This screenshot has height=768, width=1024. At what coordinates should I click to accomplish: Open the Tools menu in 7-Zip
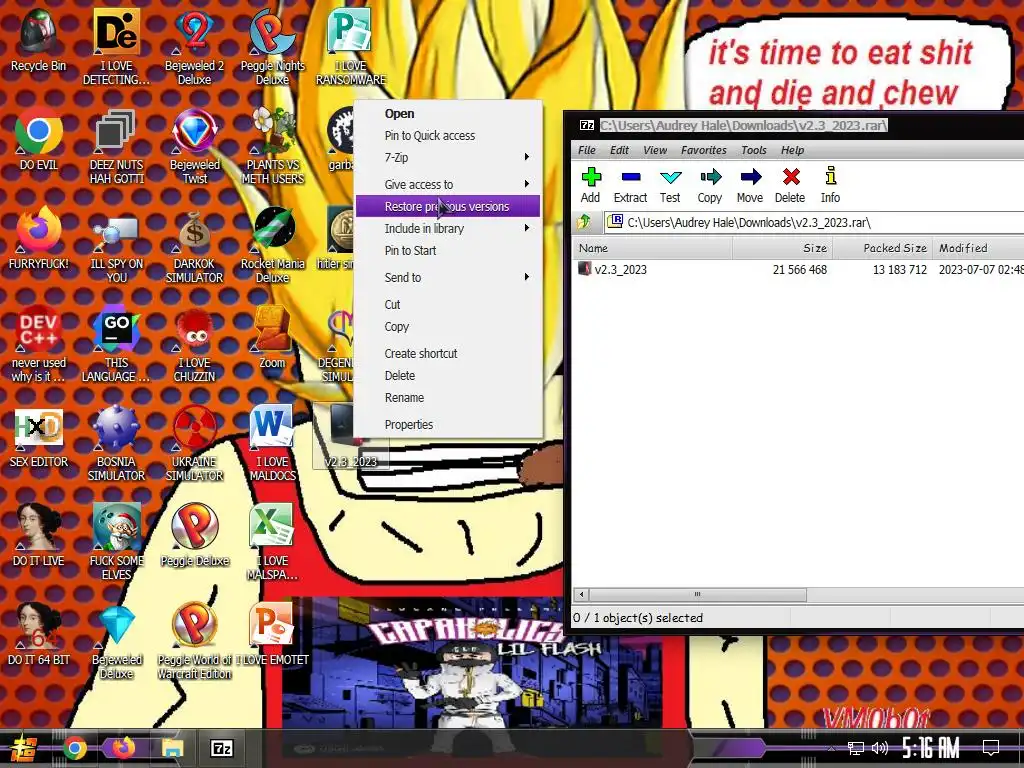tap(754, 150)
